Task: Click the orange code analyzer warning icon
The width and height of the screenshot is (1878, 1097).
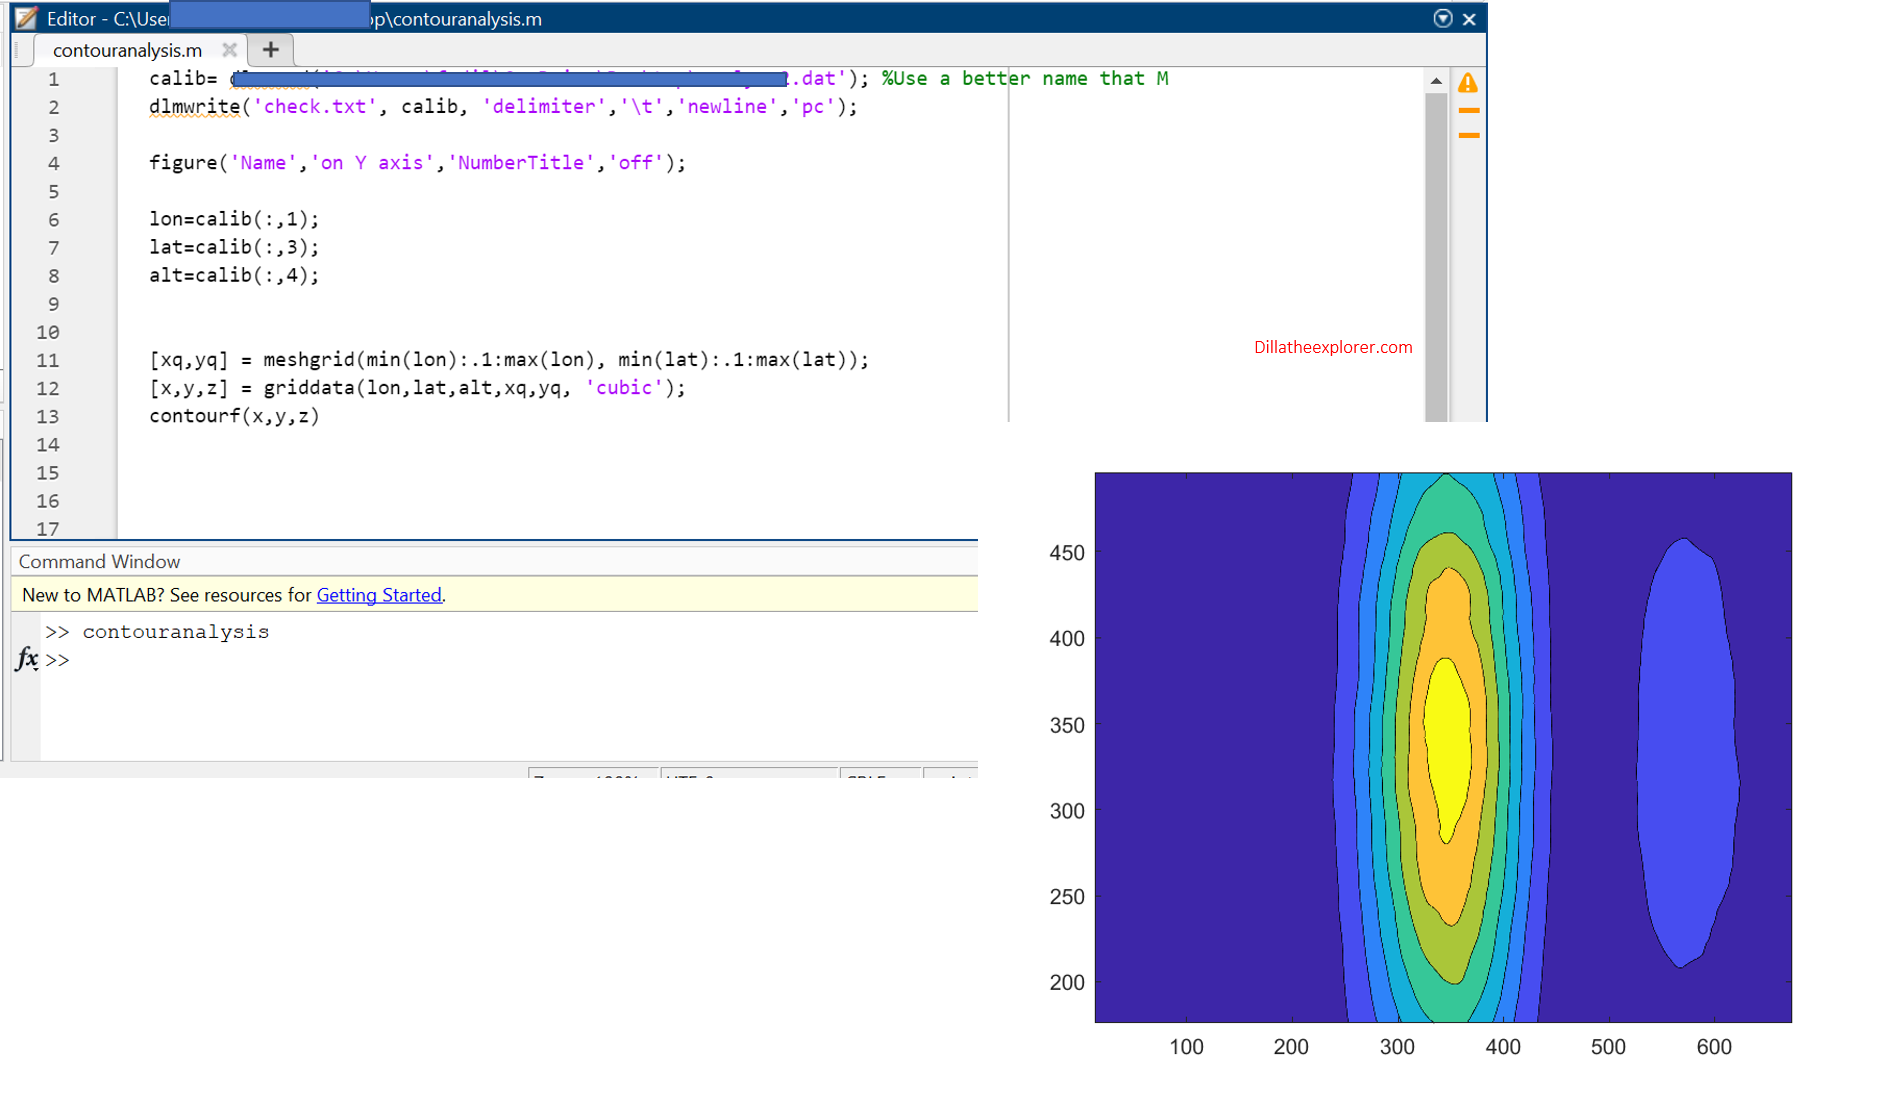Action: coord(1467,83)
